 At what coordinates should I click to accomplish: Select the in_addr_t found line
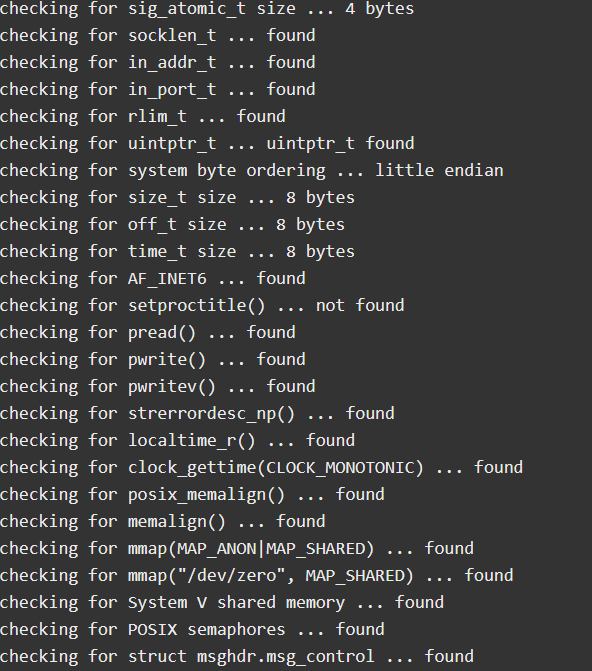(158, 62)
